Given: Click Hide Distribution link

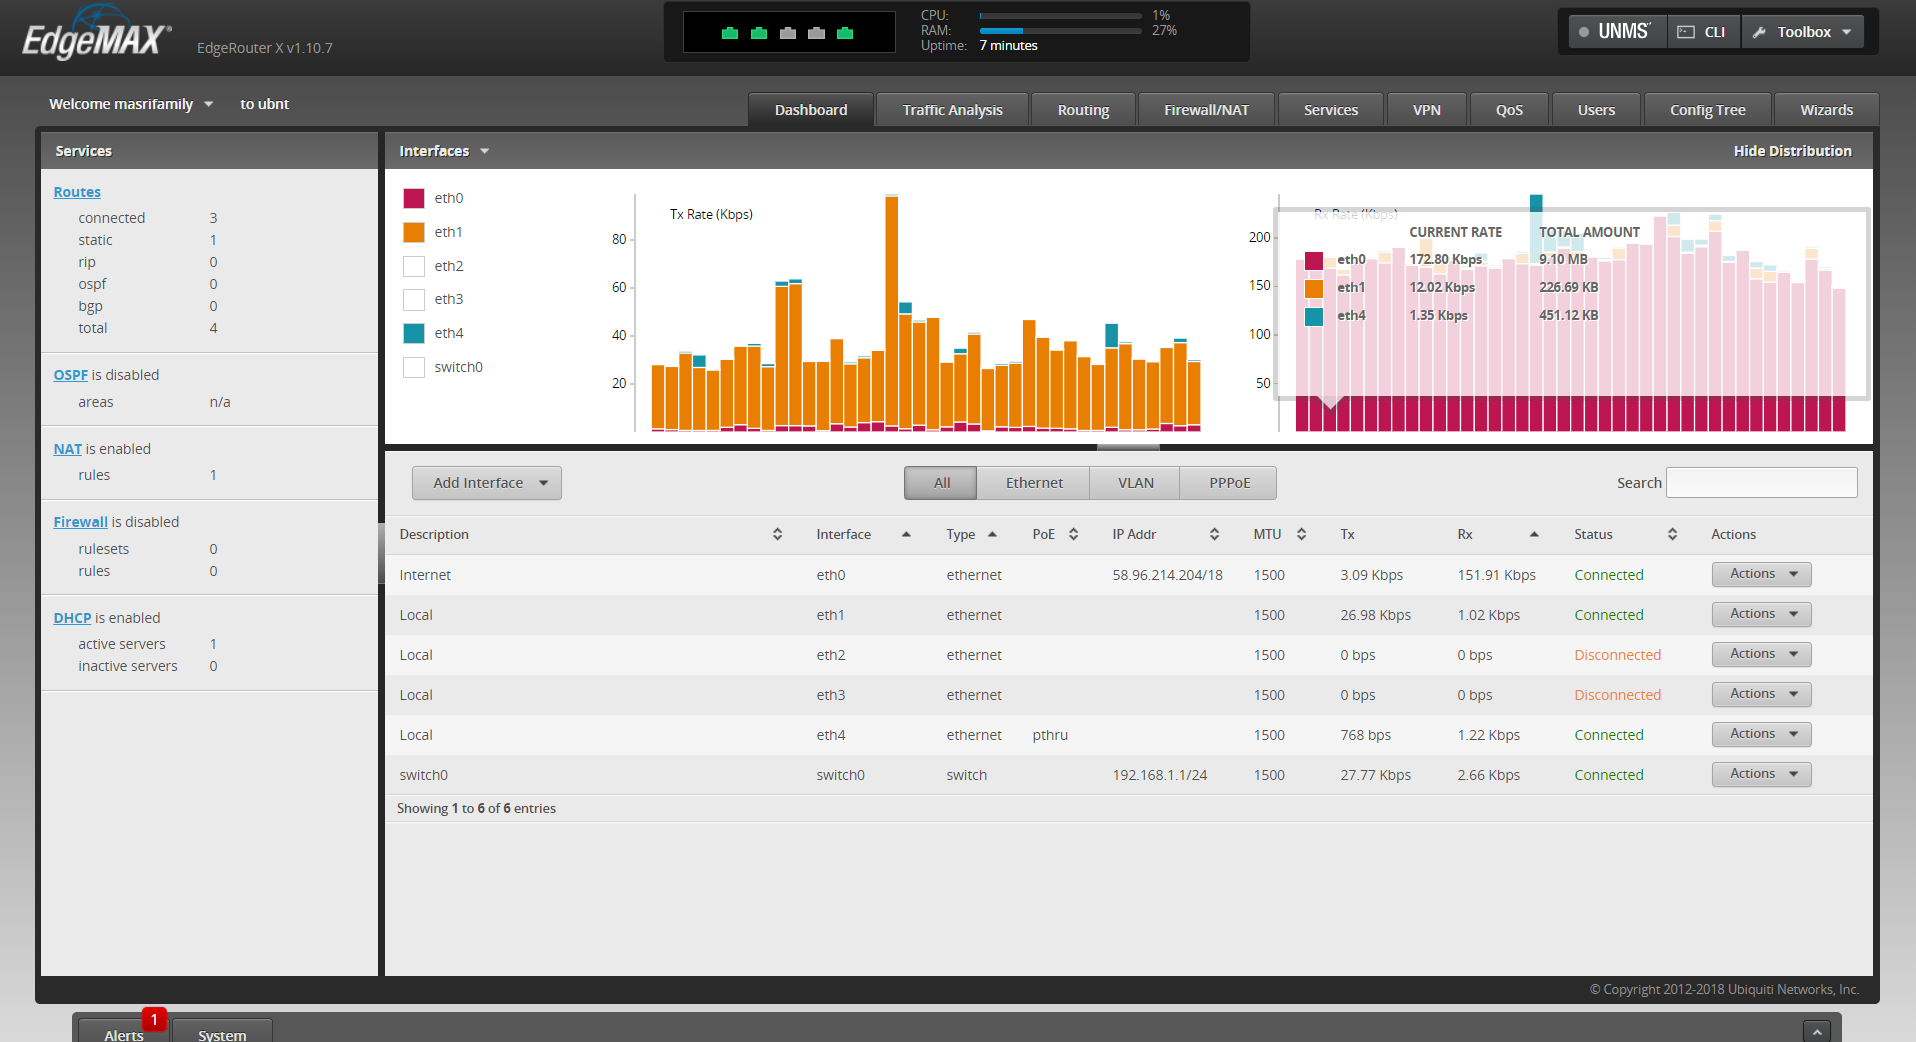Looking at the screenshot, I should click(x=1792, y=151).
